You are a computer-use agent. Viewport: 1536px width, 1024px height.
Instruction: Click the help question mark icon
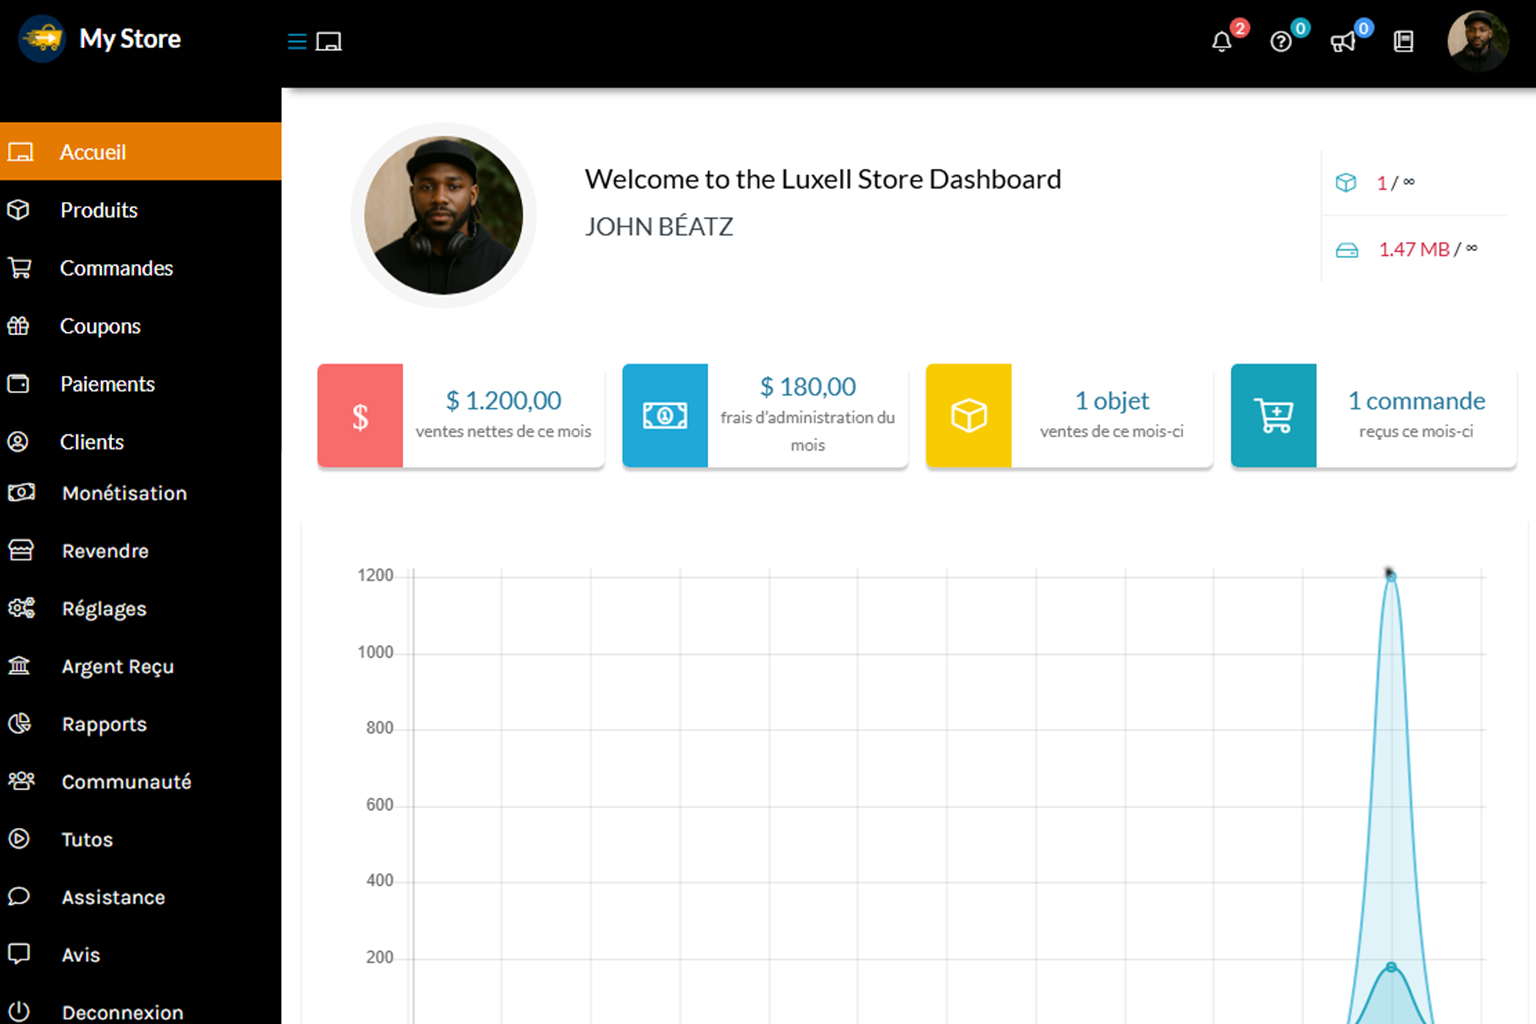coord(1281,42)
